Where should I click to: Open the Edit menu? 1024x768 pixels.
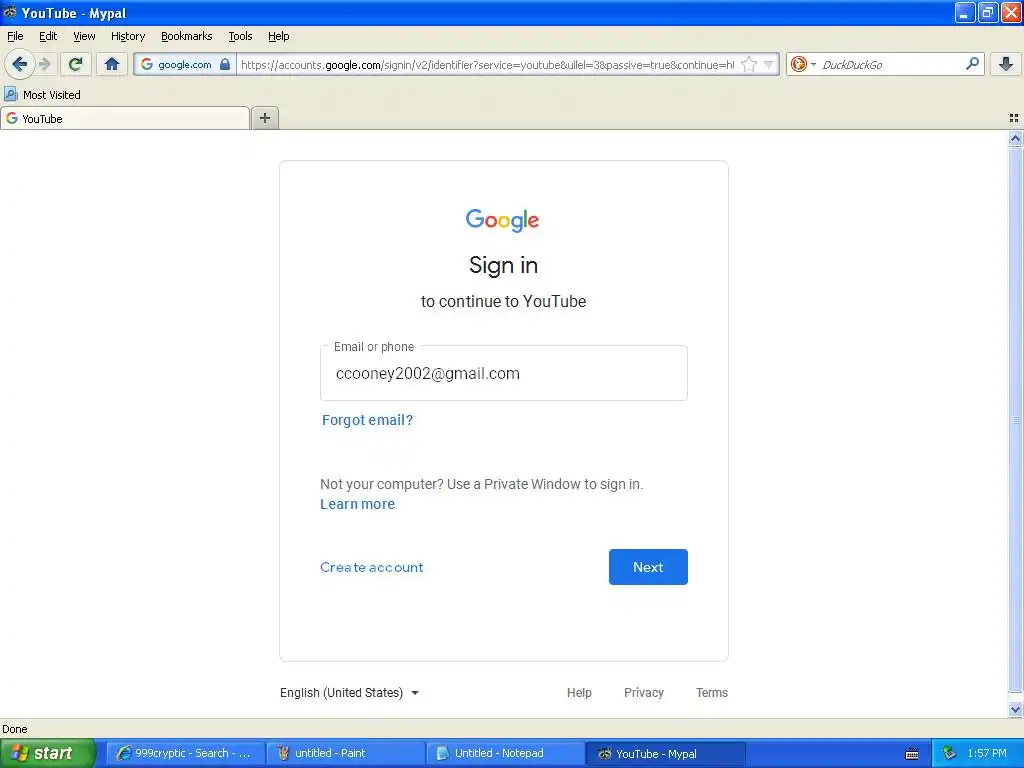[48, 36]
